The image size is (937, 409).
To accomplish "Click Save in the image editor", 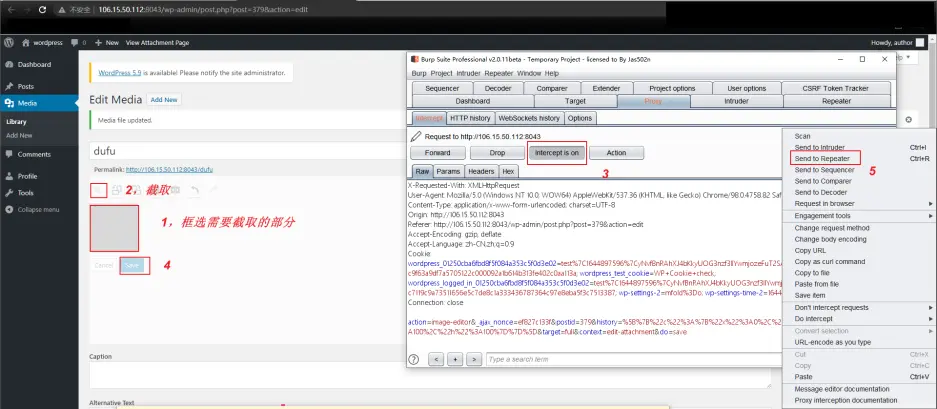I will [132, 265].
